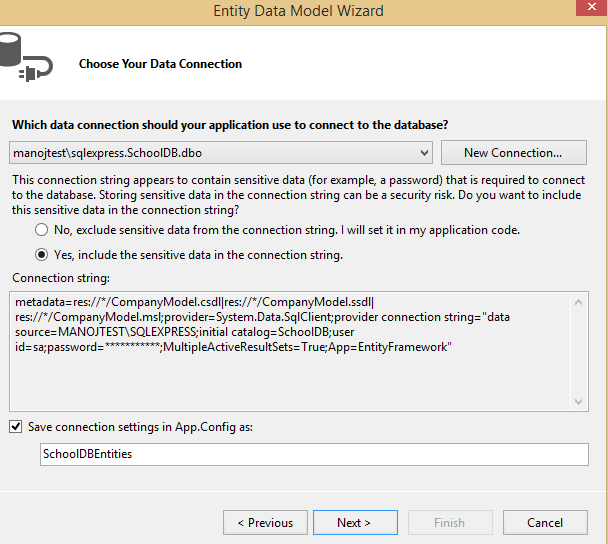Select "No, exclude sensitive data" radio option
The image size is (608, 544).
[x=42, y=229]
